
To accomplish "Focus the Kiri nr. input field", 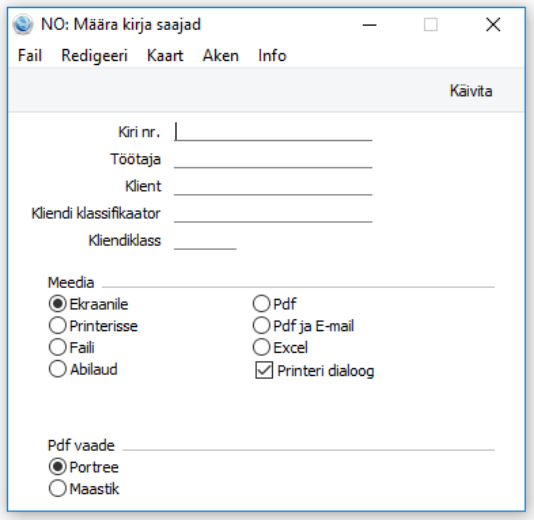I will pyautogui.click(x=273, y=132).
